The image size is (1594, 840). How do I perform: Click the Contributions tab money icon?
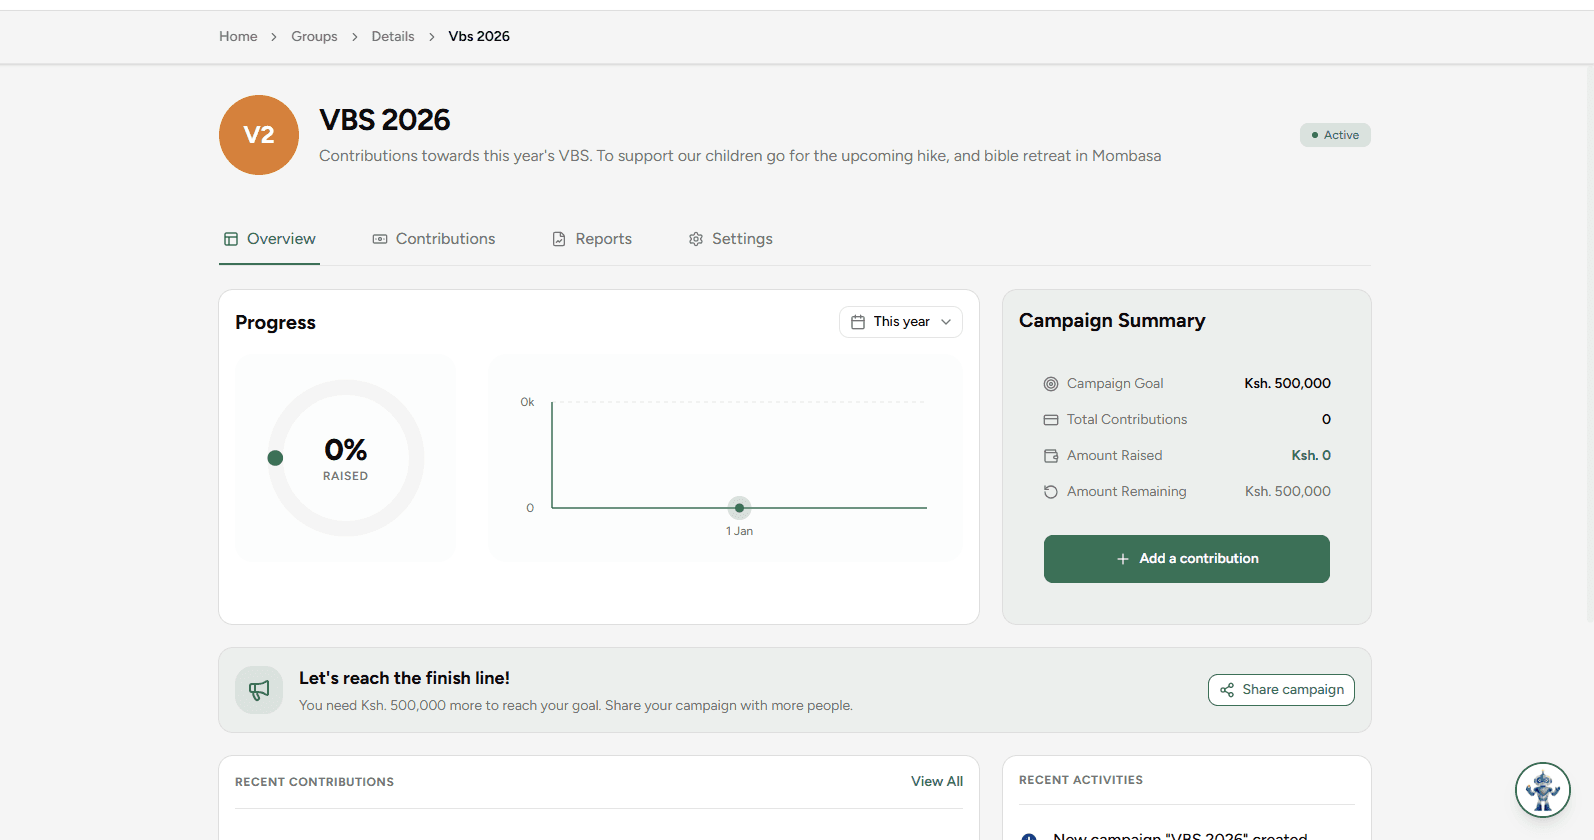pos(380,239)
